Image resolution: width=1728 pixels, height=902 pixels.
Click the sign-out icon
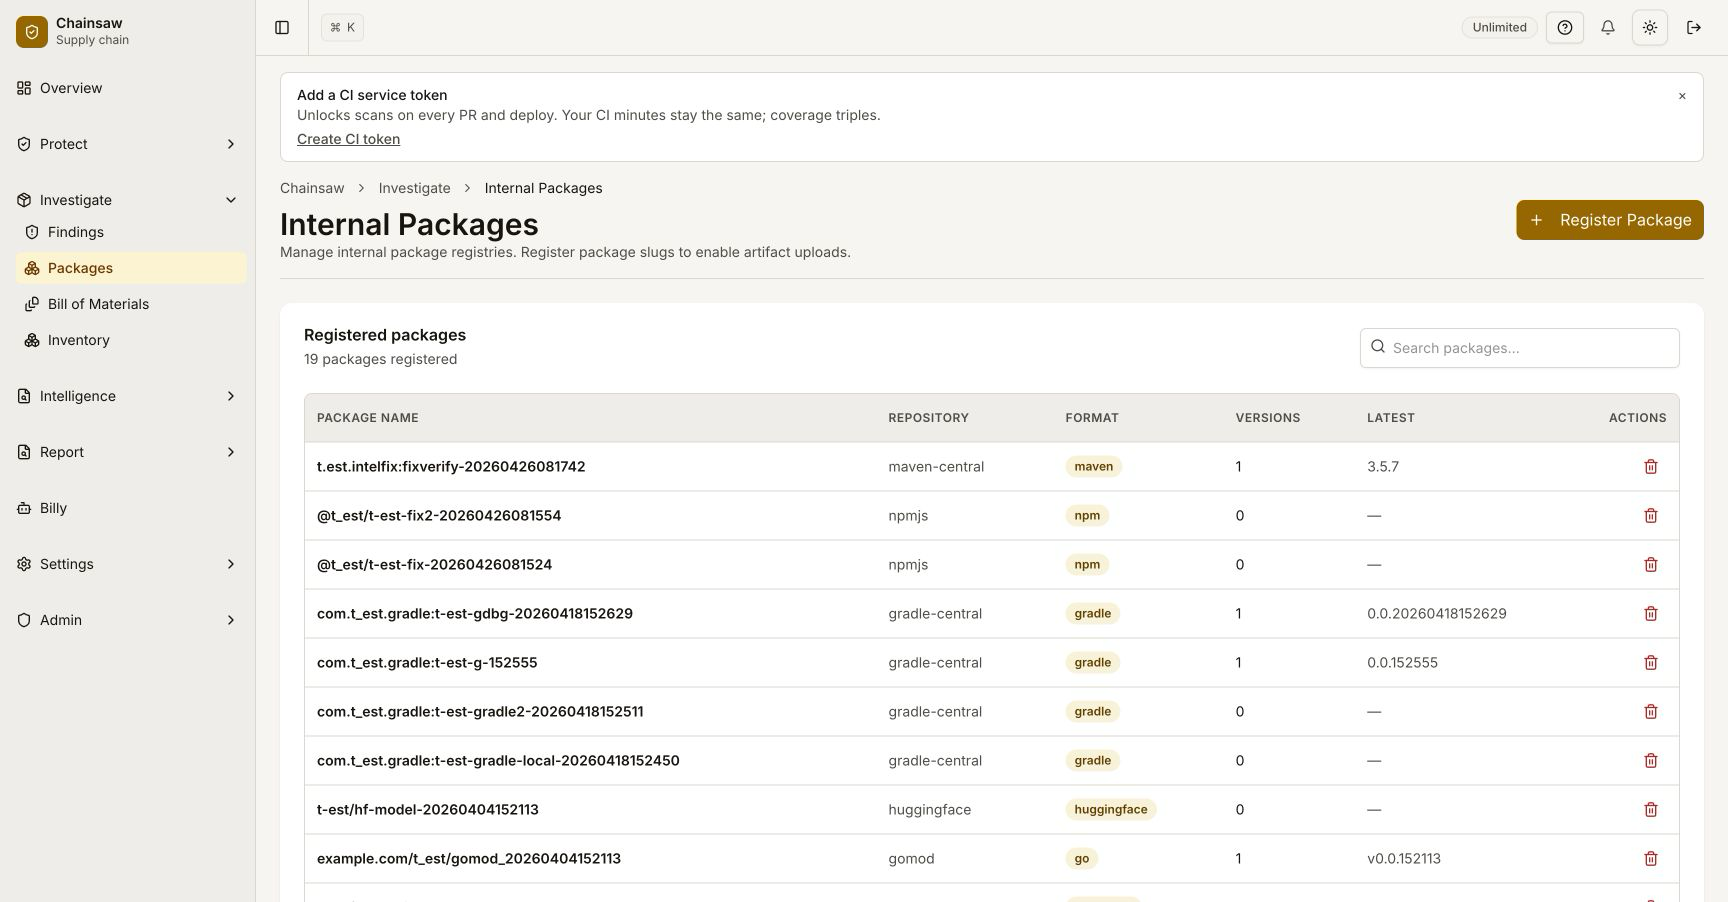point(1694,28)
